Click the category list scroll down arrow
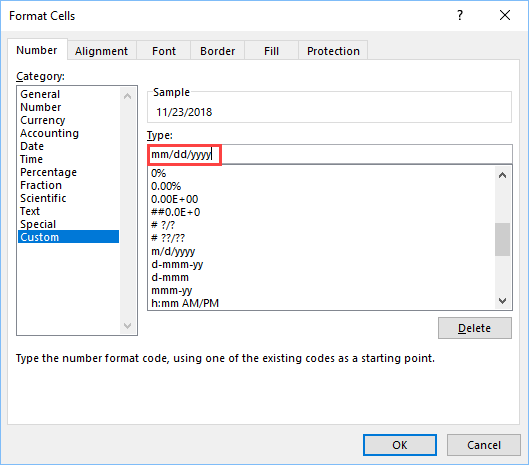 click(128, 326)
